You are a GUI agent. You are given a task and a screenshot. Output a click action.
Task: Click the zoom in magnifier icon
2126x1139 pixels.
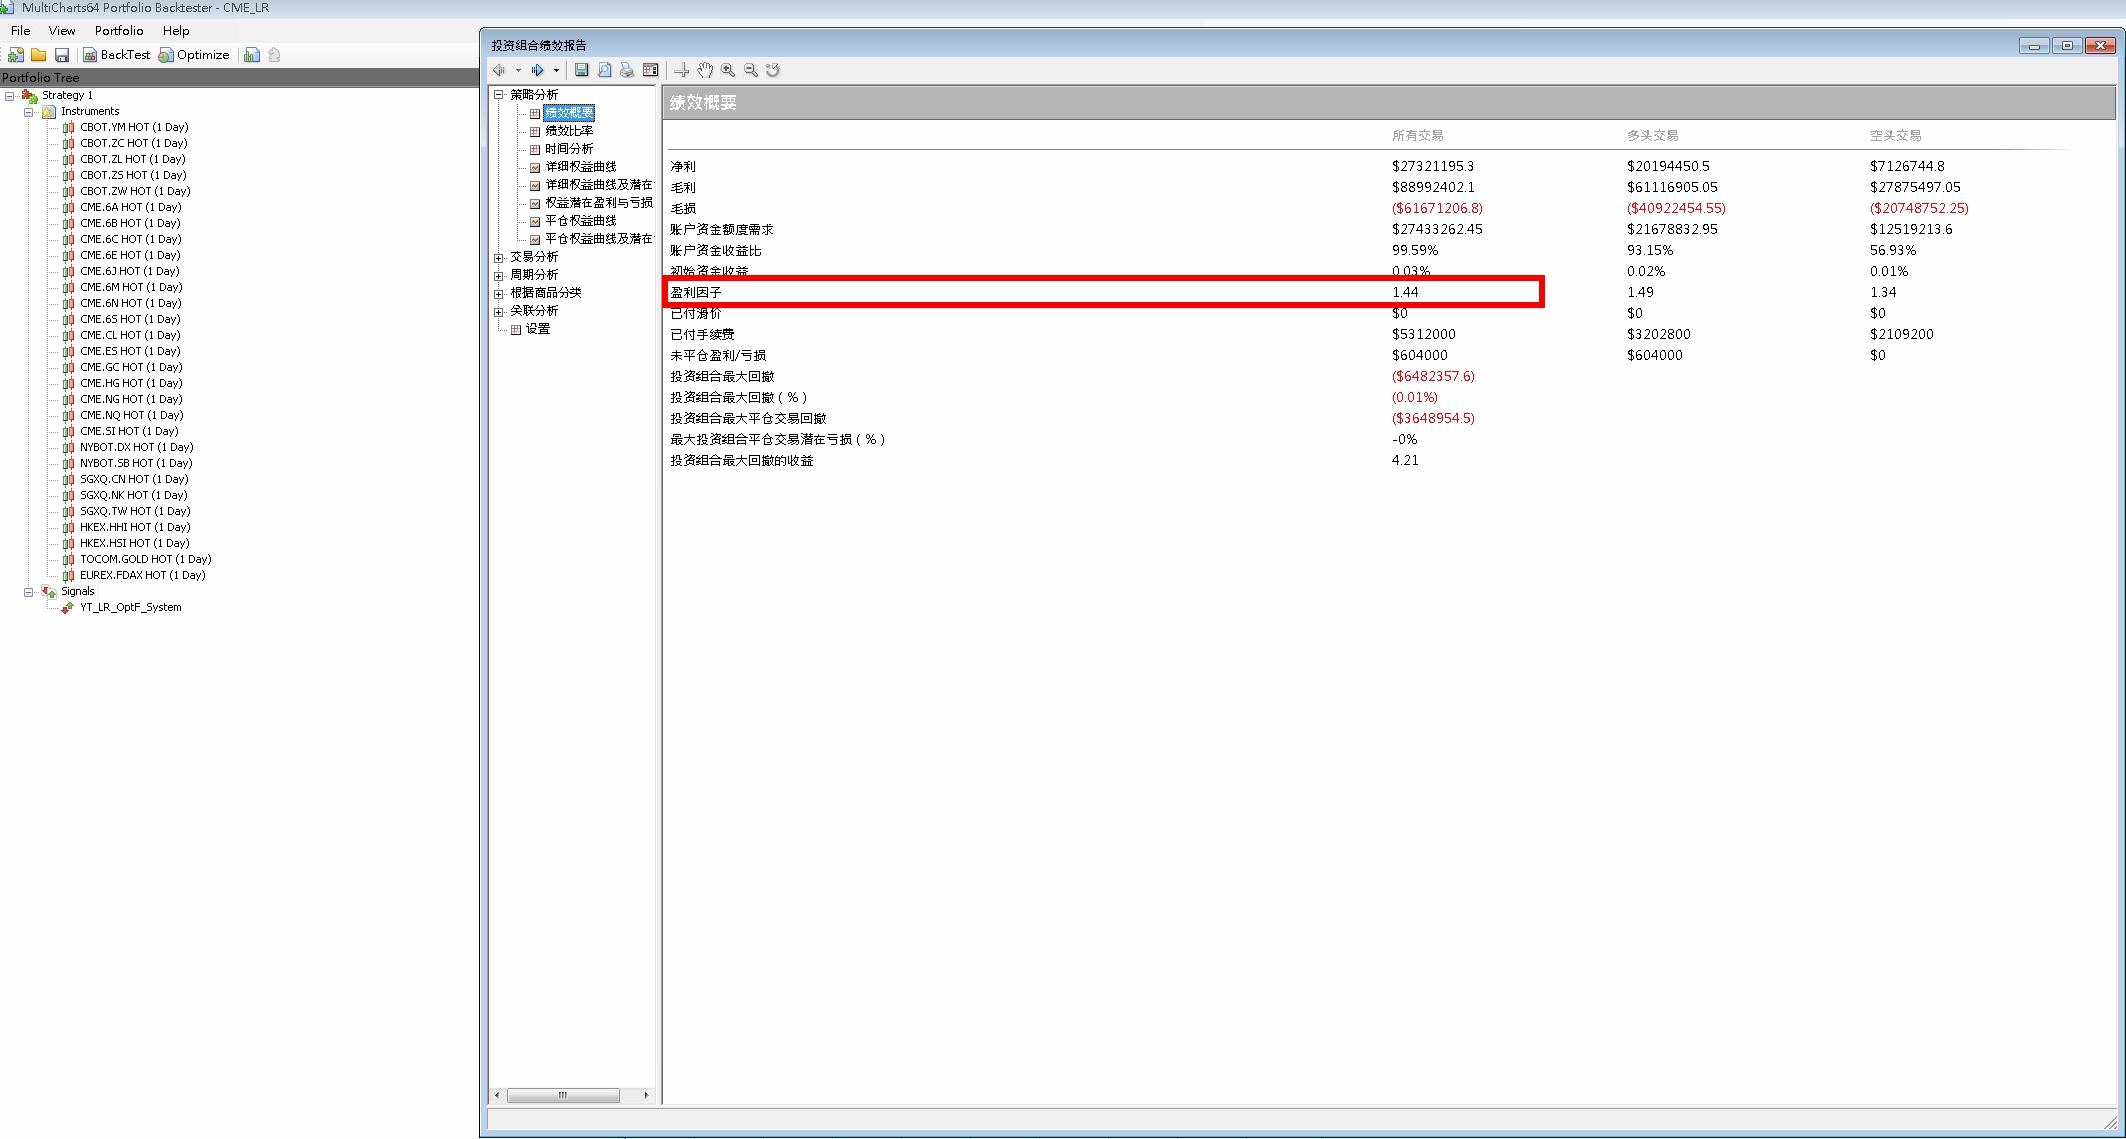(728, 70)
